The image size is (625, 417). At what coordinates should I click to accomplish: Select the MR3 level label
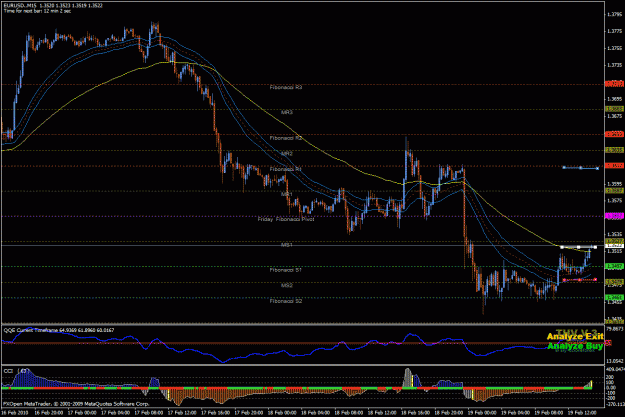pos(287,112)
